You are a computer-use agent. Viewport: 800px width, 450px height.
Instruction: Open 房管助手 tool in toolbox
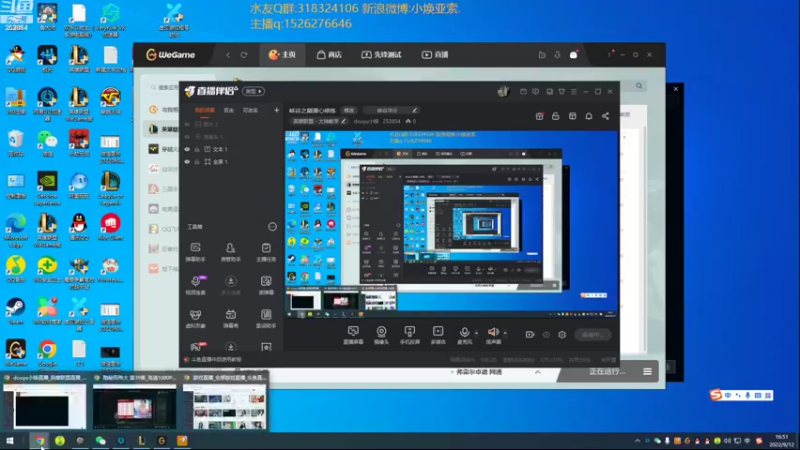pos(231,252)
